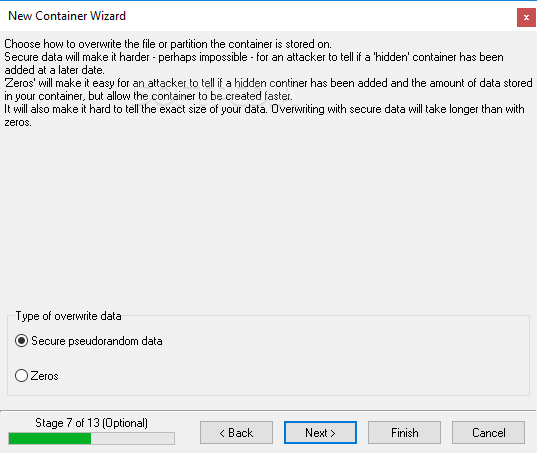Select the Secure pseudorandom data radio button
The height and width of the screenshot is (453, 537).
coord(21,341)
